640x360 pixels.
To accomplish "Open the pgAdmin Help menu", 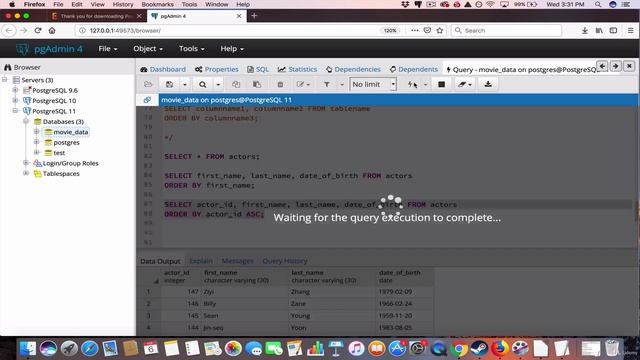I will tap(232, 49).
